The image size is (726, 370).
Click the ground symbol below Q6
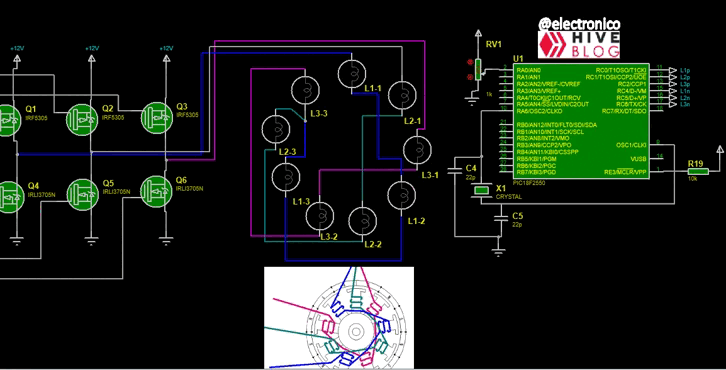[x=166, y=241]
